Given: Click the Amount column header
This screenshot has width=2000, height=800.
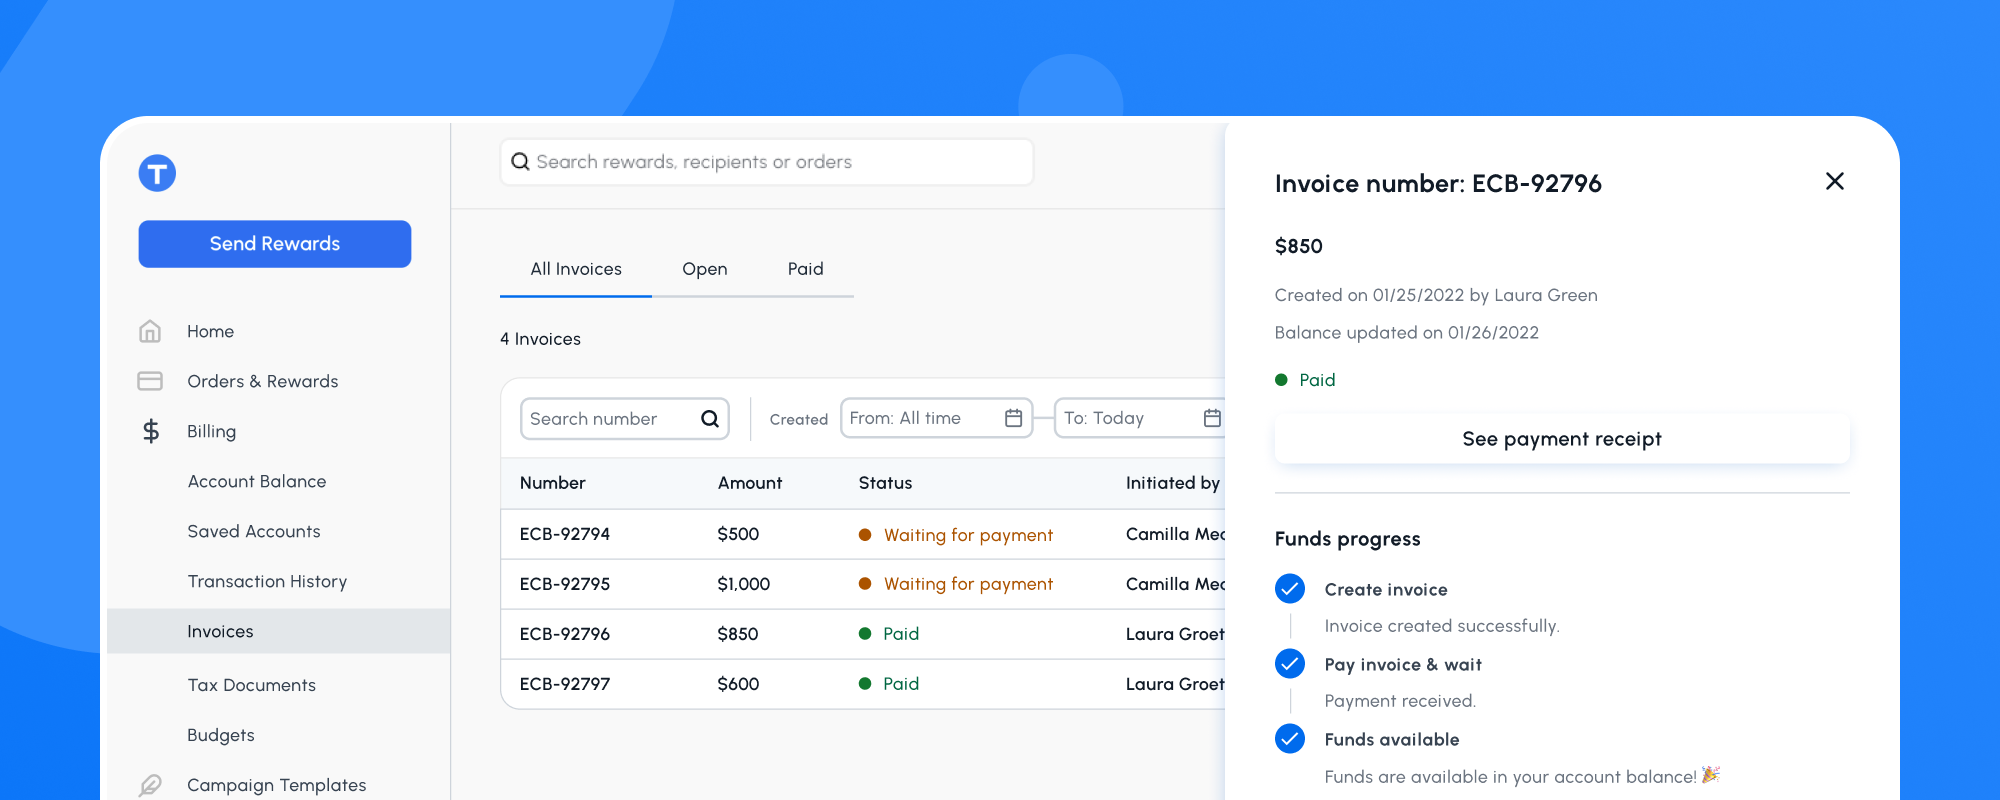Looking at the screenshot, I should click(750, 483).
